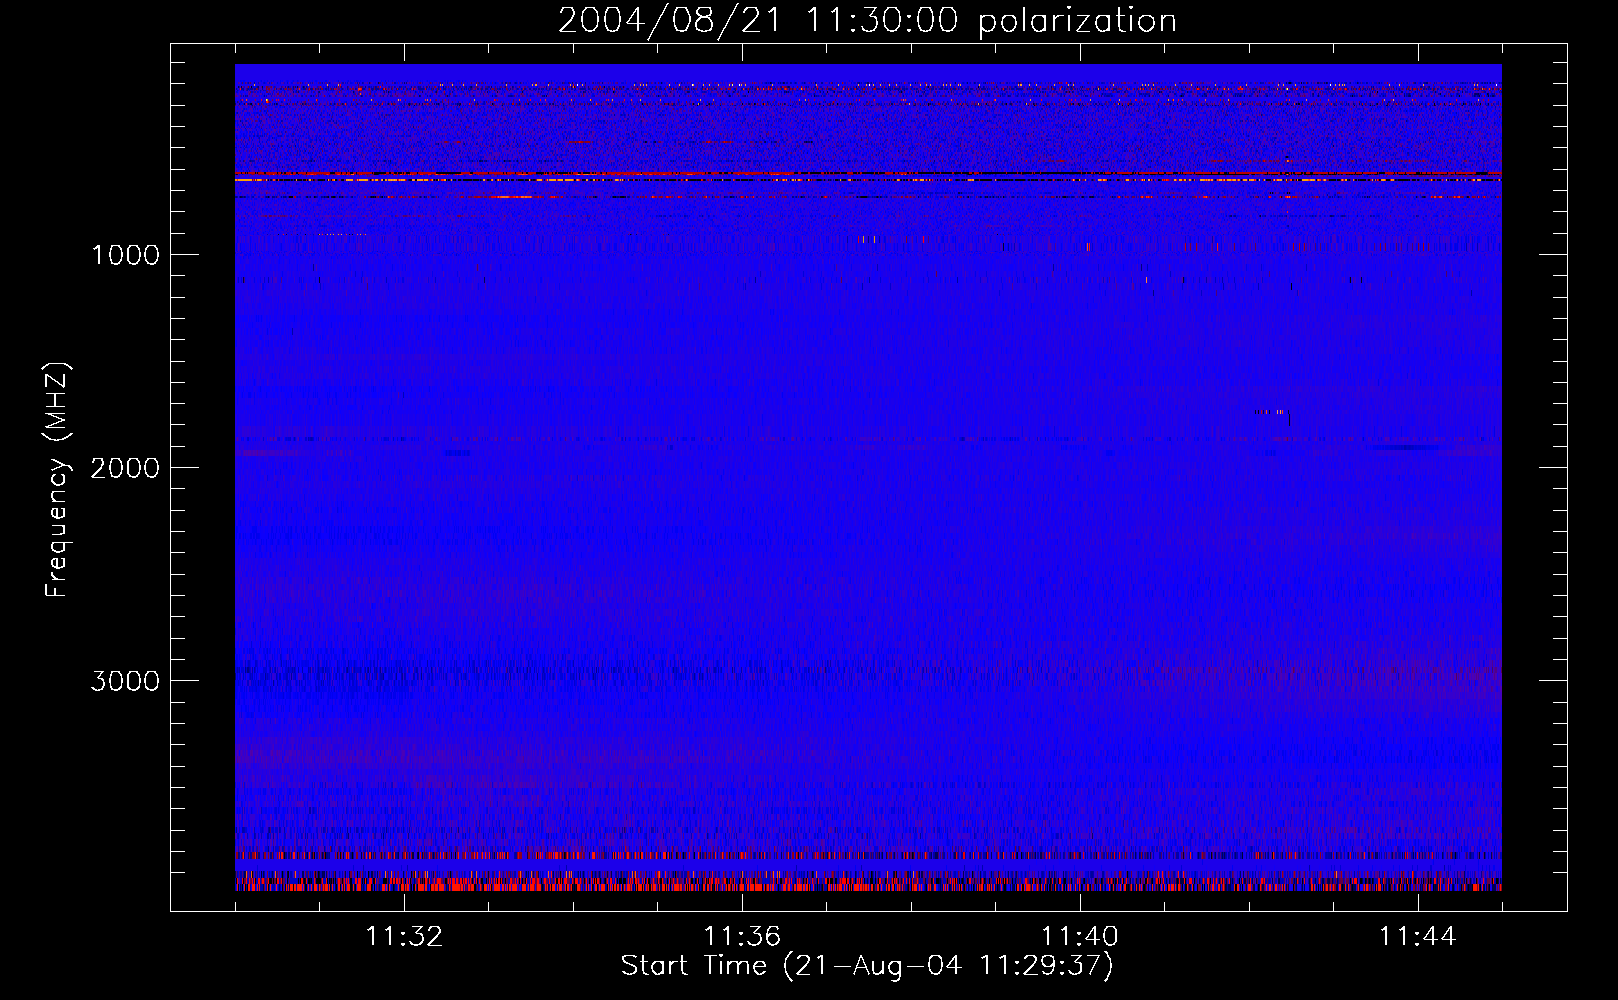Click the 2000 frequency tick label
Screen dimensions: 1618x1000
[125, 468]
